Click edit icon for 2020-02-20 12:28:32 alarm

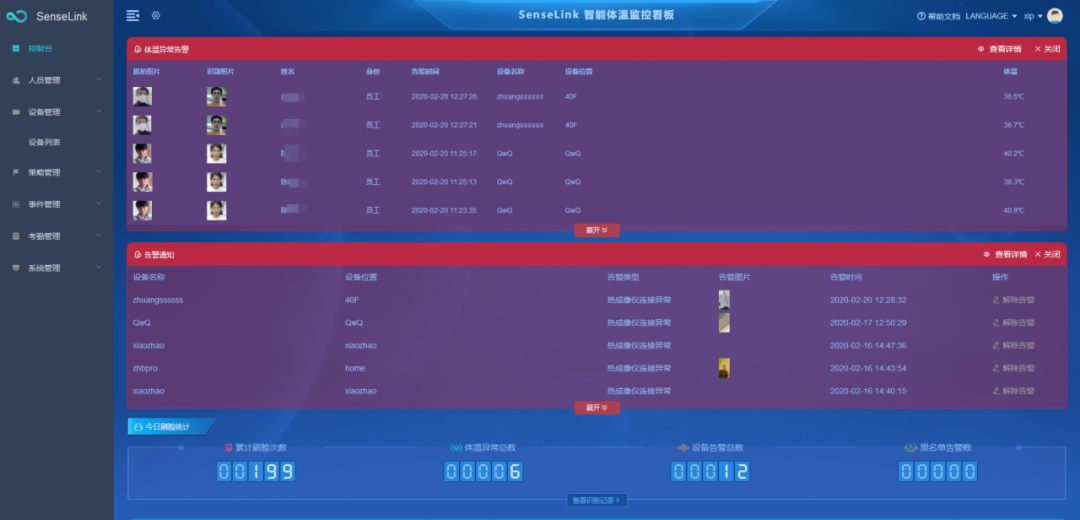tap(995, 300)
